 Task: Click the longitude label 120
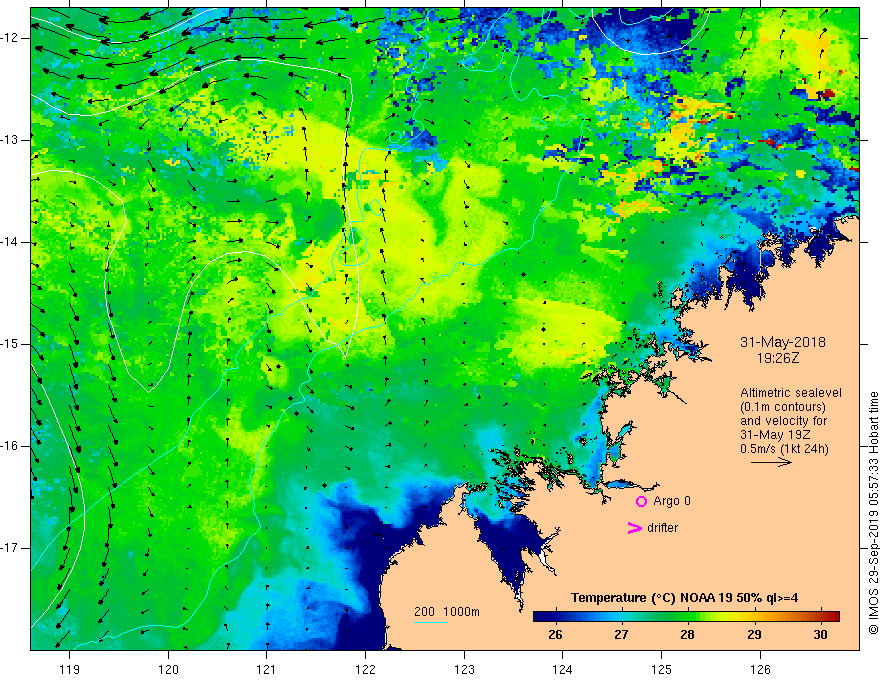click(168, 669)
